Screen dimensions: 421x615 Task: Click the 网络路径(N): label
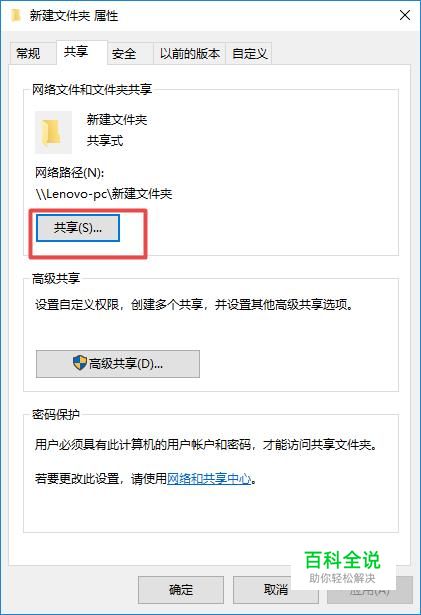[x=69, y=172]
